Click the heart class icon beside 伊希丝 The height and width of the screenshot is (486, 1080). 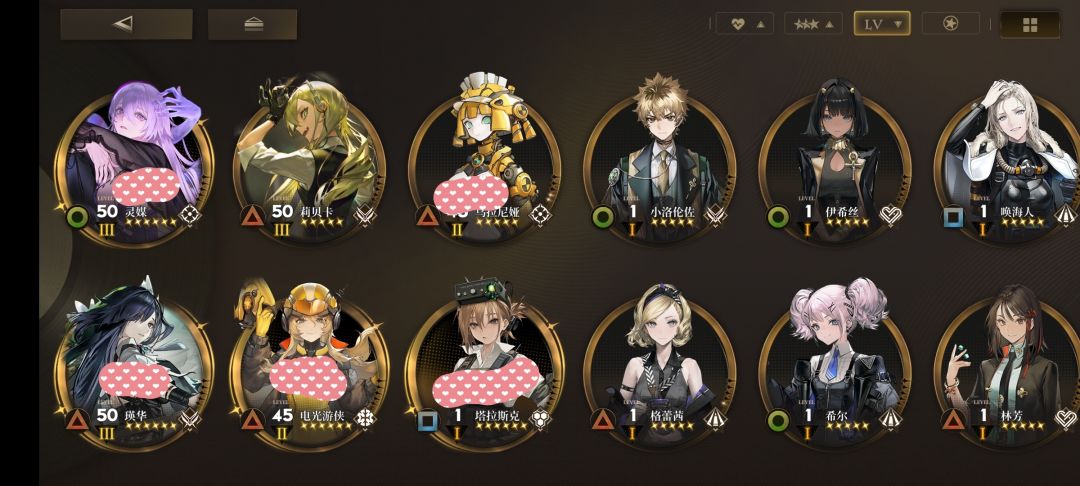[891, 215]
